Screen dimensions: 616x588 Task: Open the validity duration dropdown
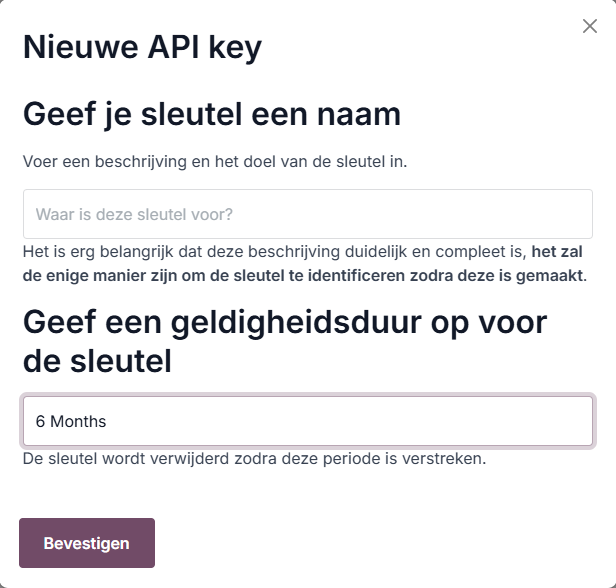308,421
